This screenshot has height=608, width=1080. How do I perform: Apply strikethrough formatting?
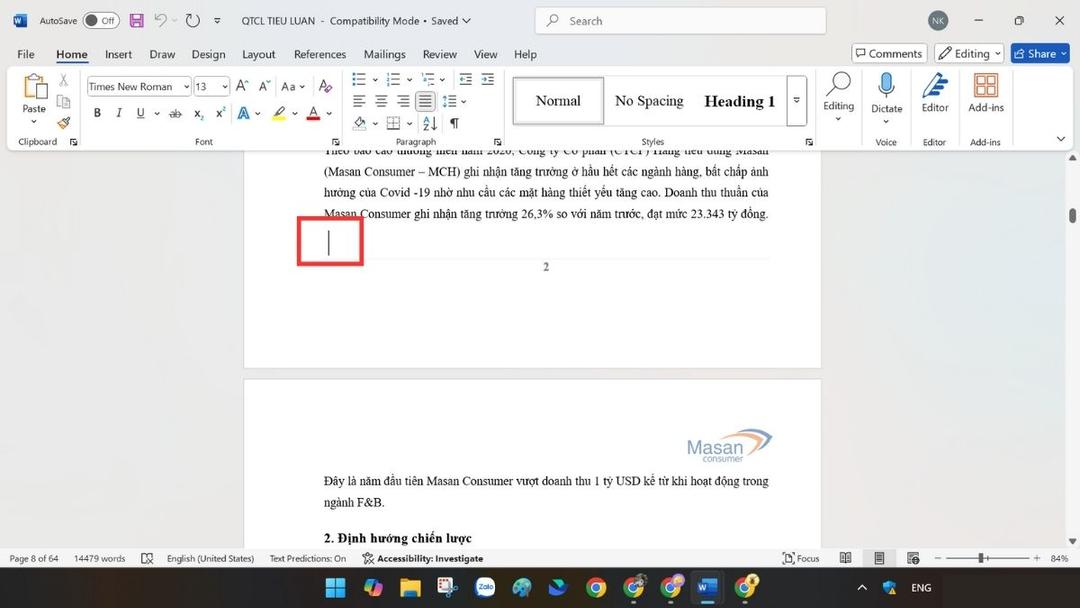(175, 113)
